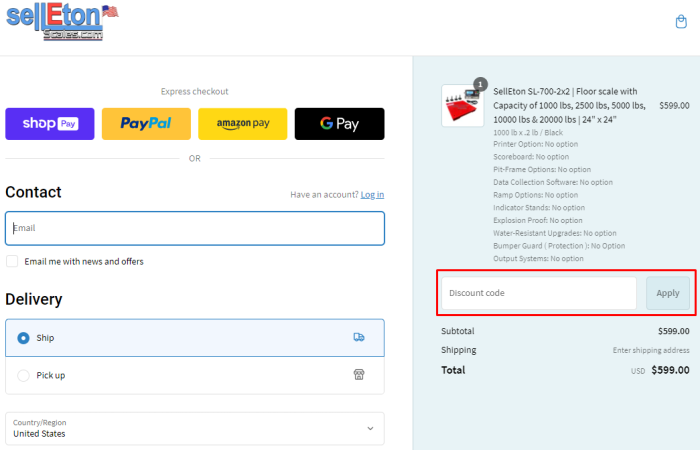The width and height of the screenshot is (700, 450).
Task: Pay with Shop Pay
Action: pyautogui.click(x=50, y=124)
